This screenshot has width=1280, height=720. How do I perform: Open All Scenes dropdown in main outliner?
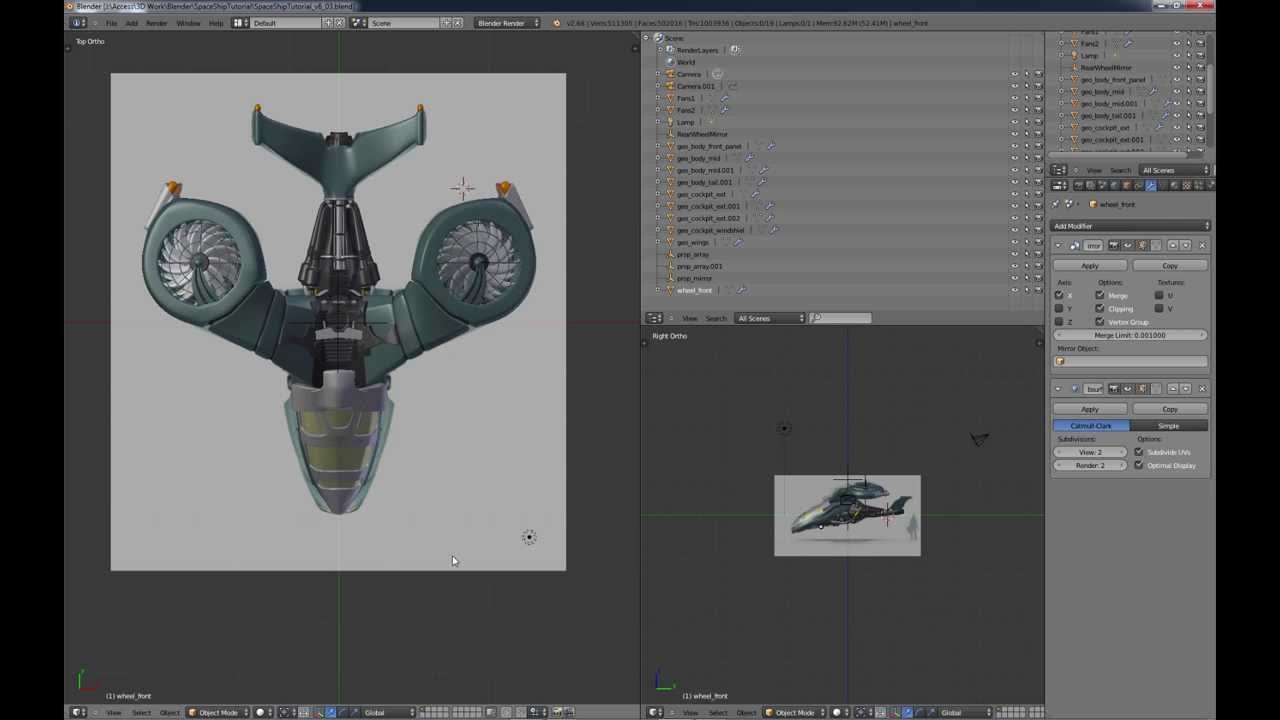point(770,318)
